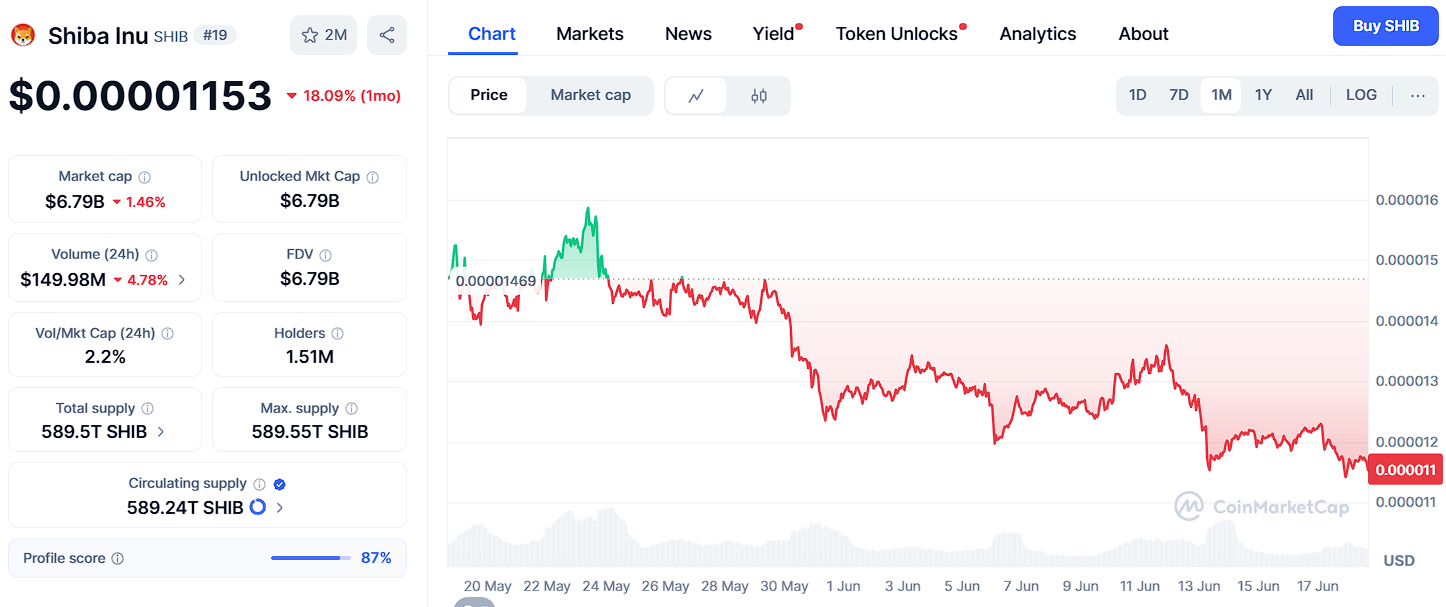The height and width of the screenshot is (607, 1446).
Task: Switch to candlestick chart view icon
Action: (758, 96)
